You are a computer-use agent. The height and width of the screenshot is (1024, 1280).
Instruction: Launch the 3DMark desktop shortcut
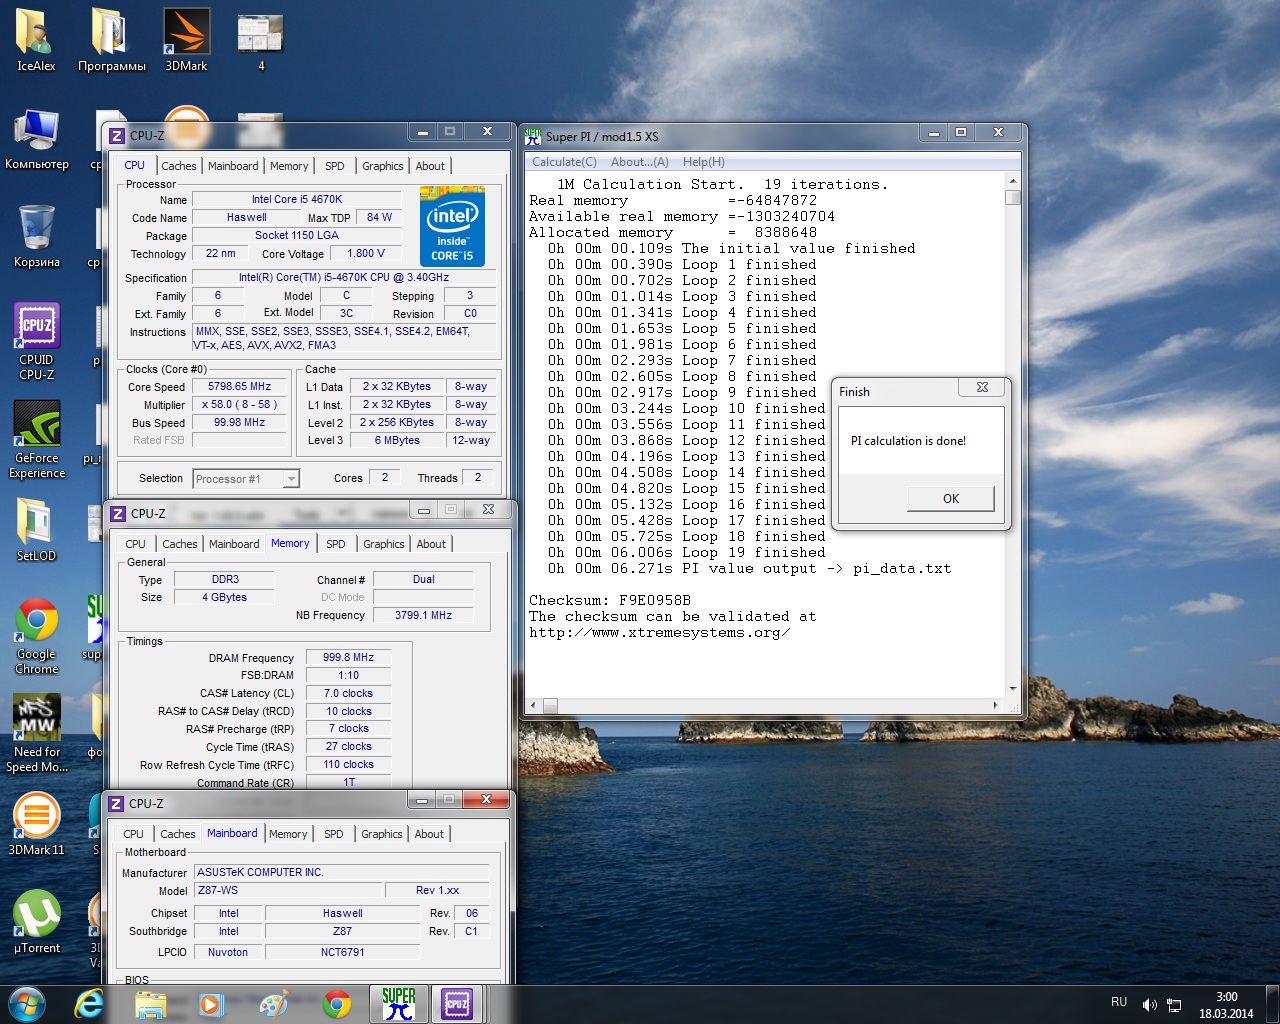187,40
